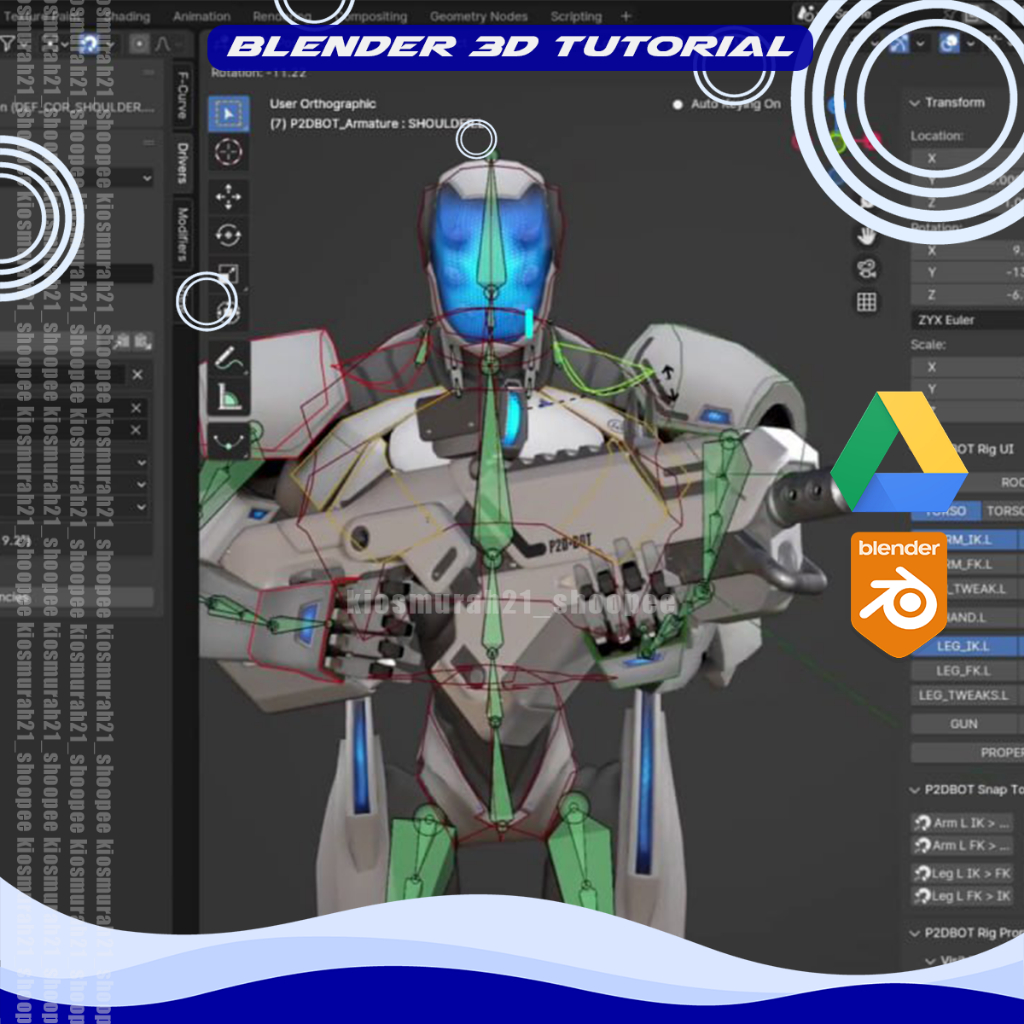The height and width of the screenshot is (1024, 1024).
Task: Switch to the Shading workspace tab
Action: [x=129, y=16]
